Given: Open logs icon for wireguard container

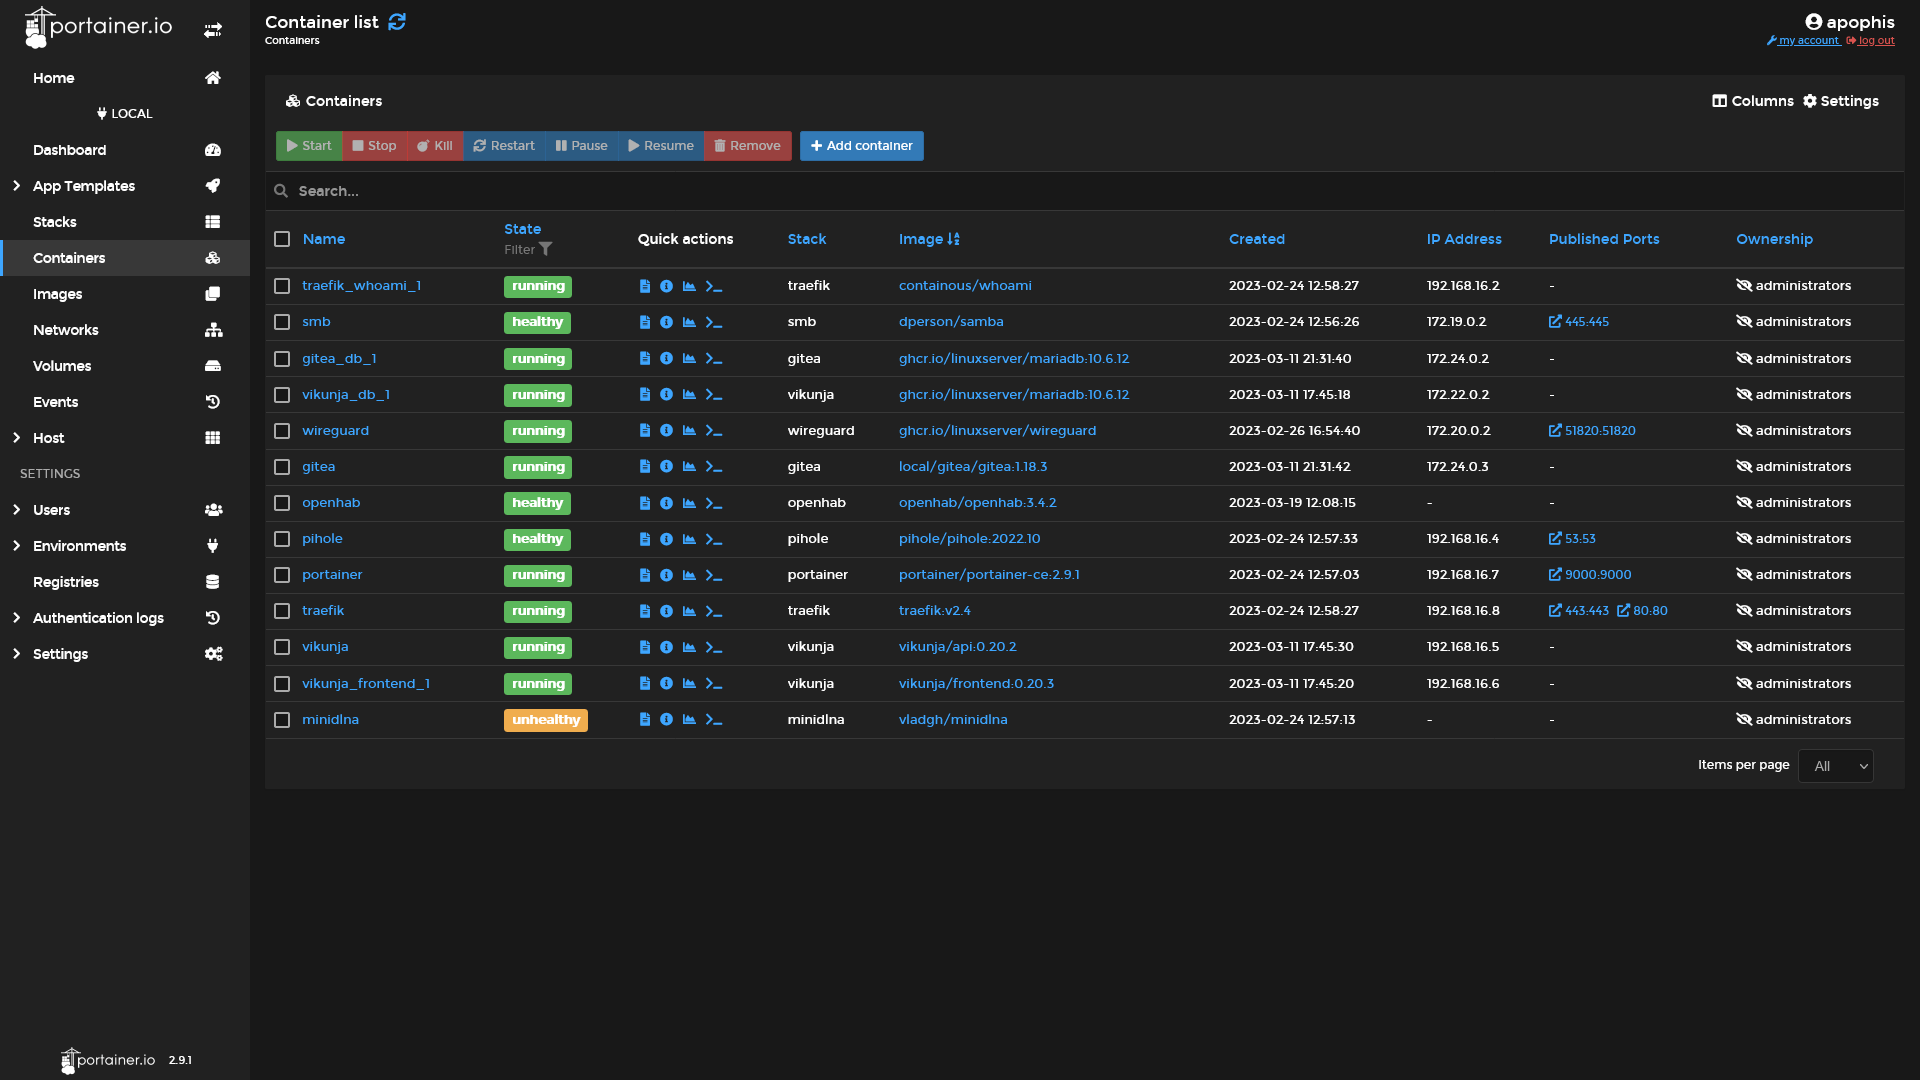Looking at the screenshot, I should pos(645,431).
